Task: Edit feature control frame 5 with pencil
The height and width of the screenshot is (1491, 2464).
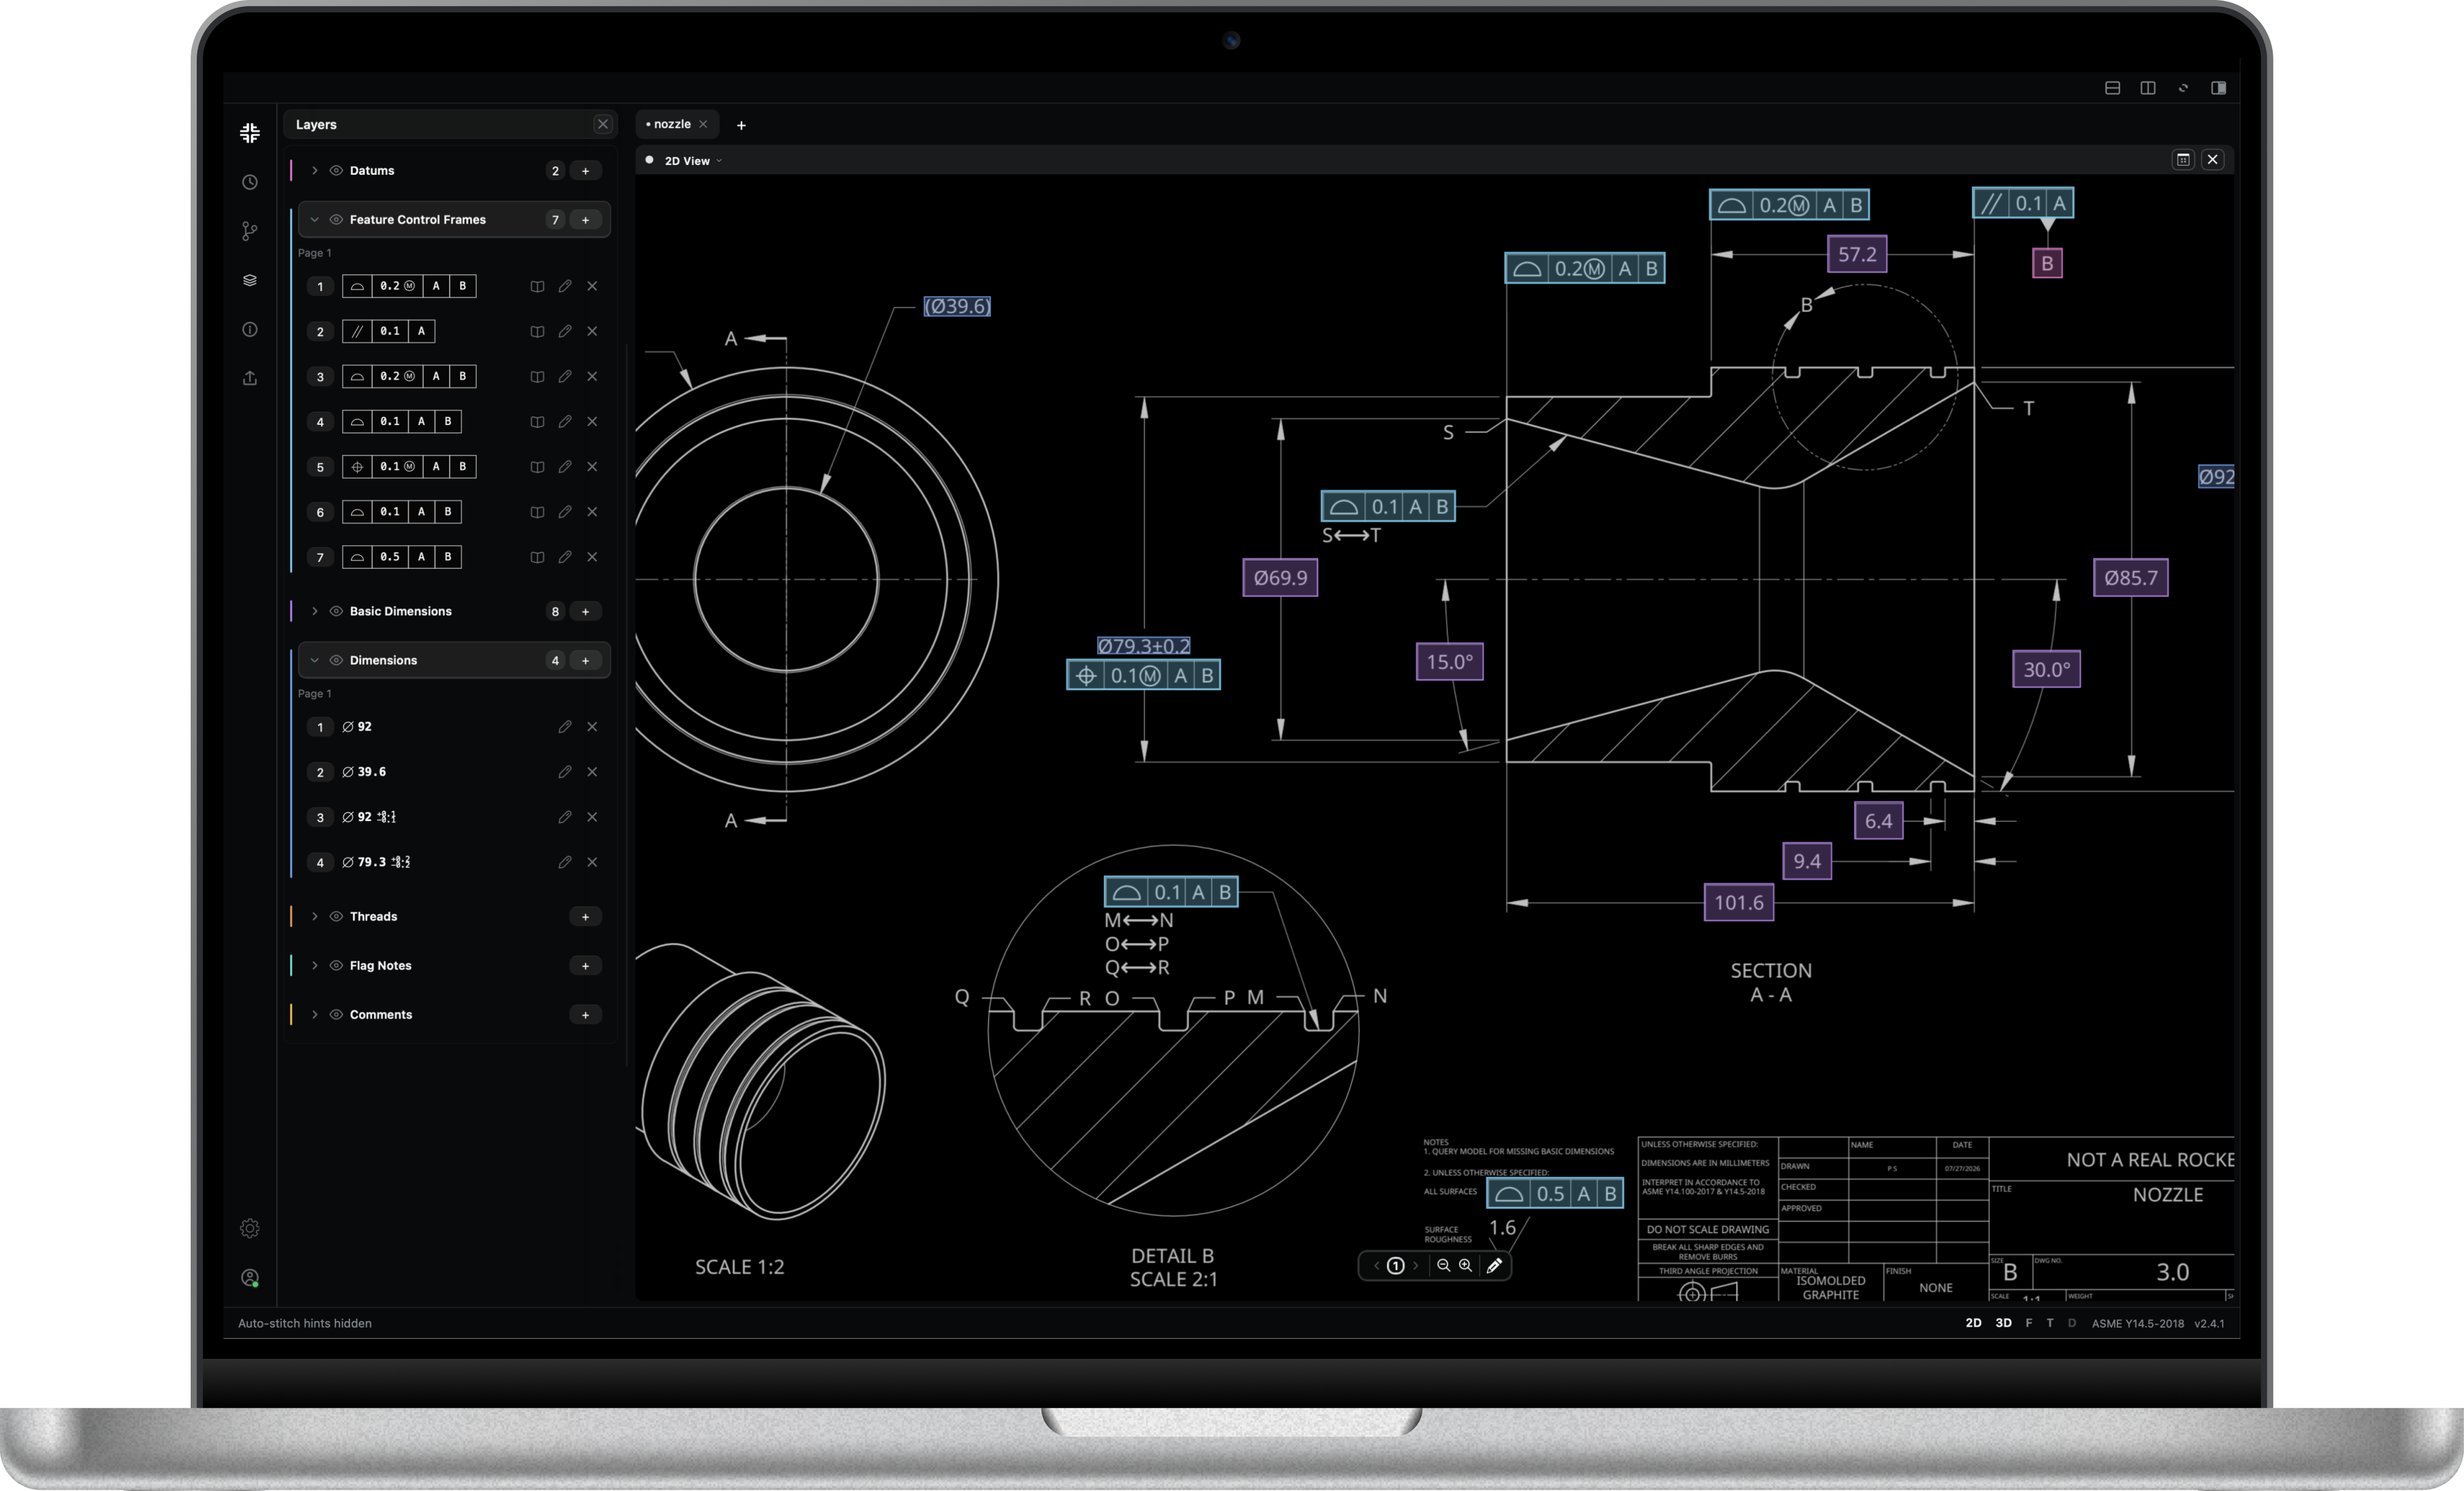Action: [x=565, y=466]
